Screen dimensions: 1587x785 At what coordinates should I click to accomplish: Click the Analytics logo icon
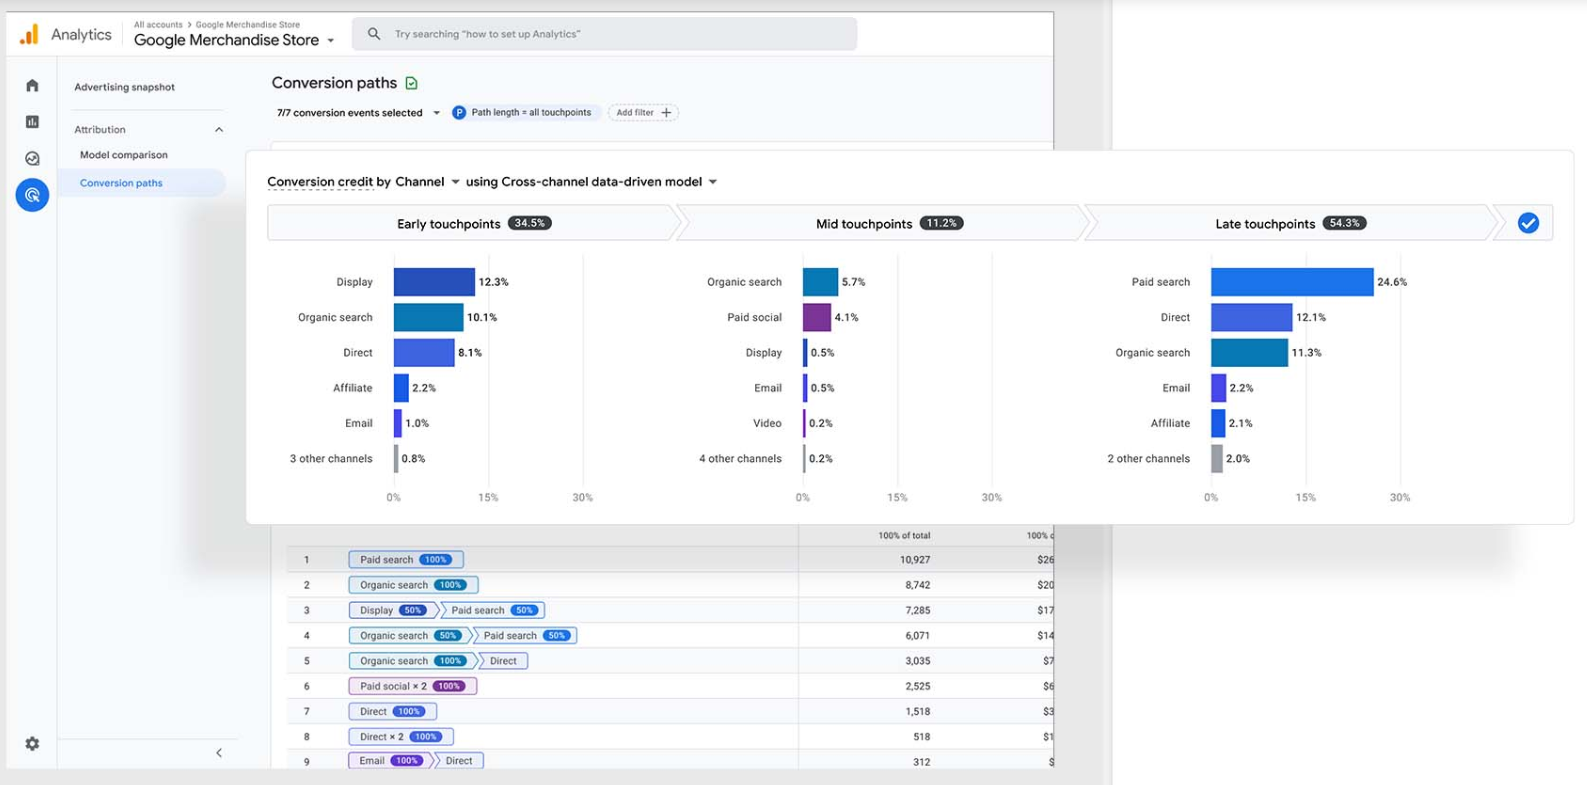pos(29,35)
